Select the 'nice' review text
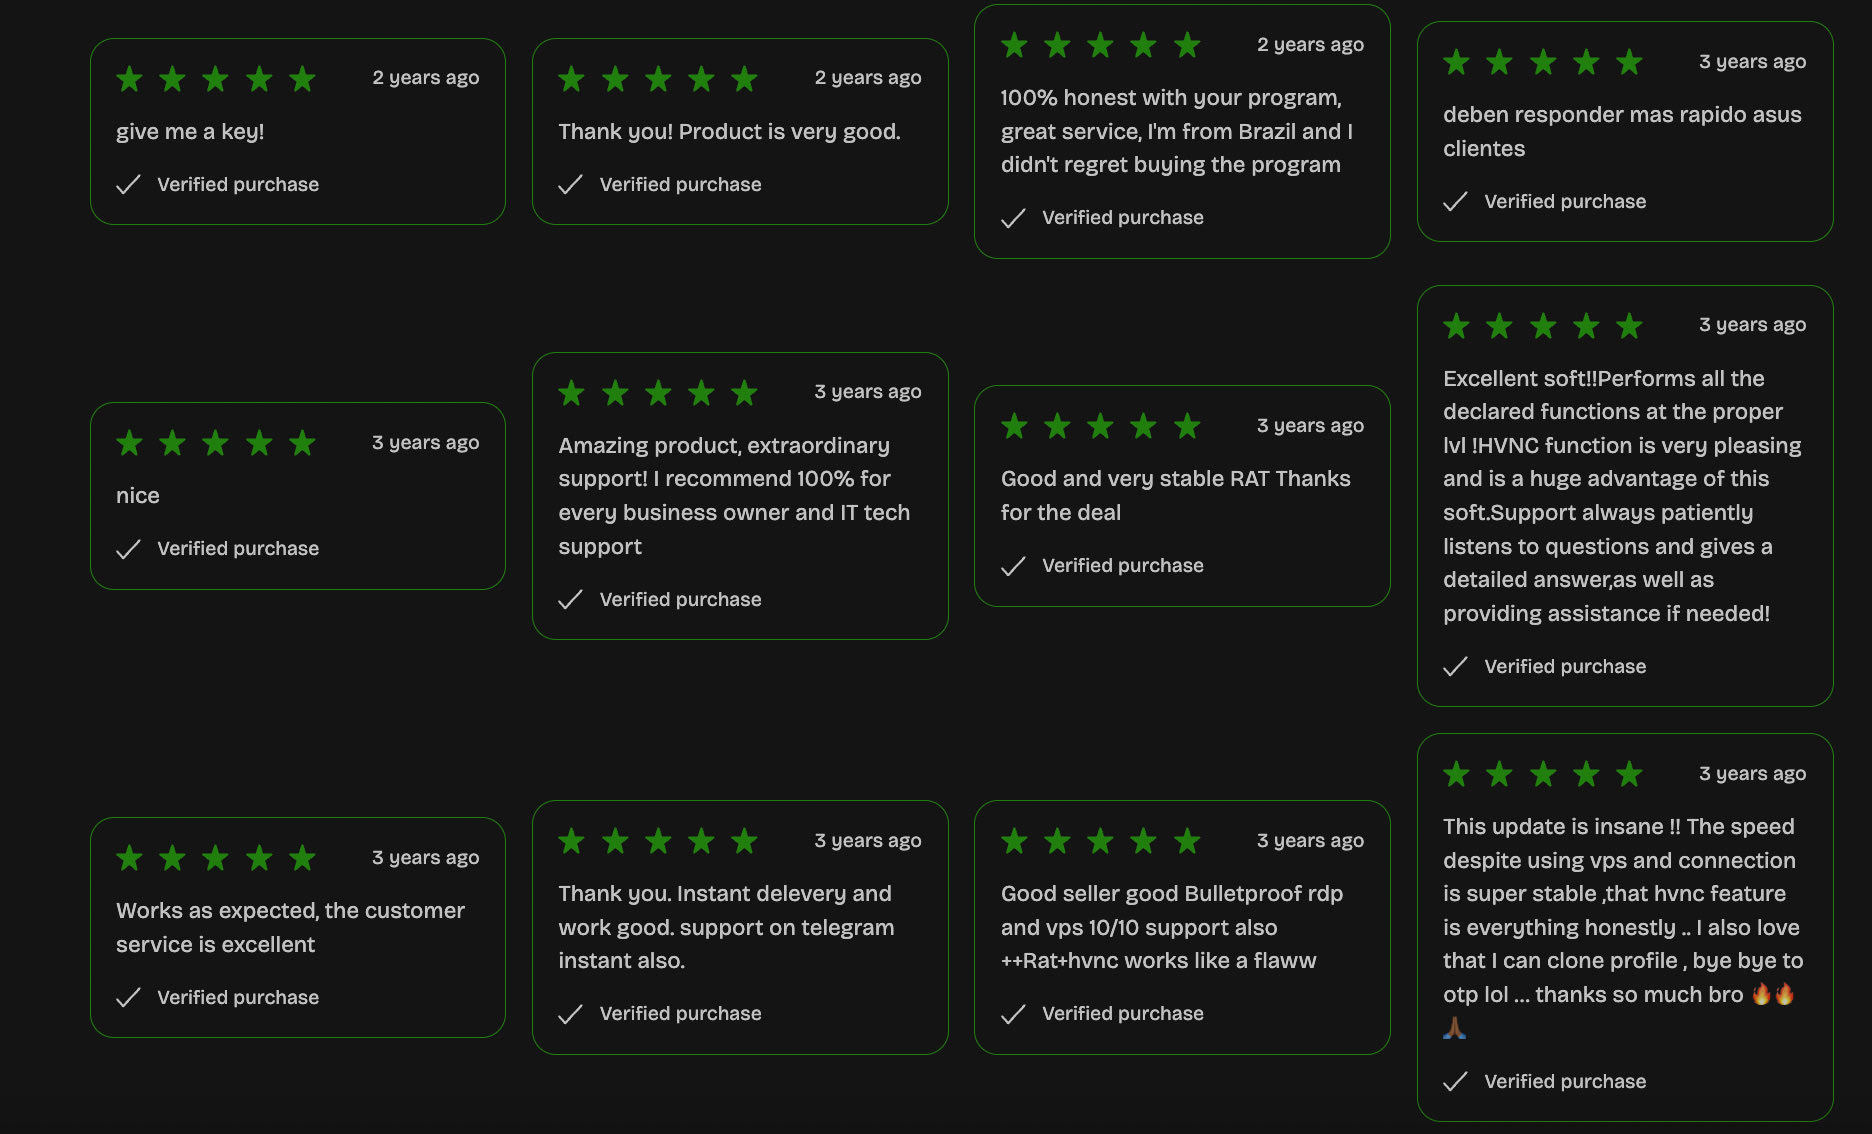1872x1134 pixels. coord(138,496)
